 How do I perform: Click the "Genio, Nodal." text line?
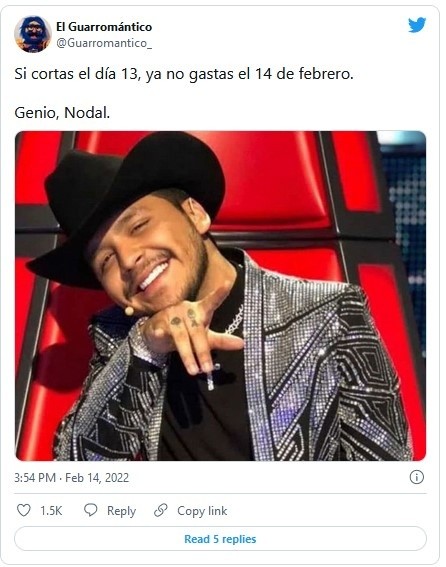[x=62, y=113]
